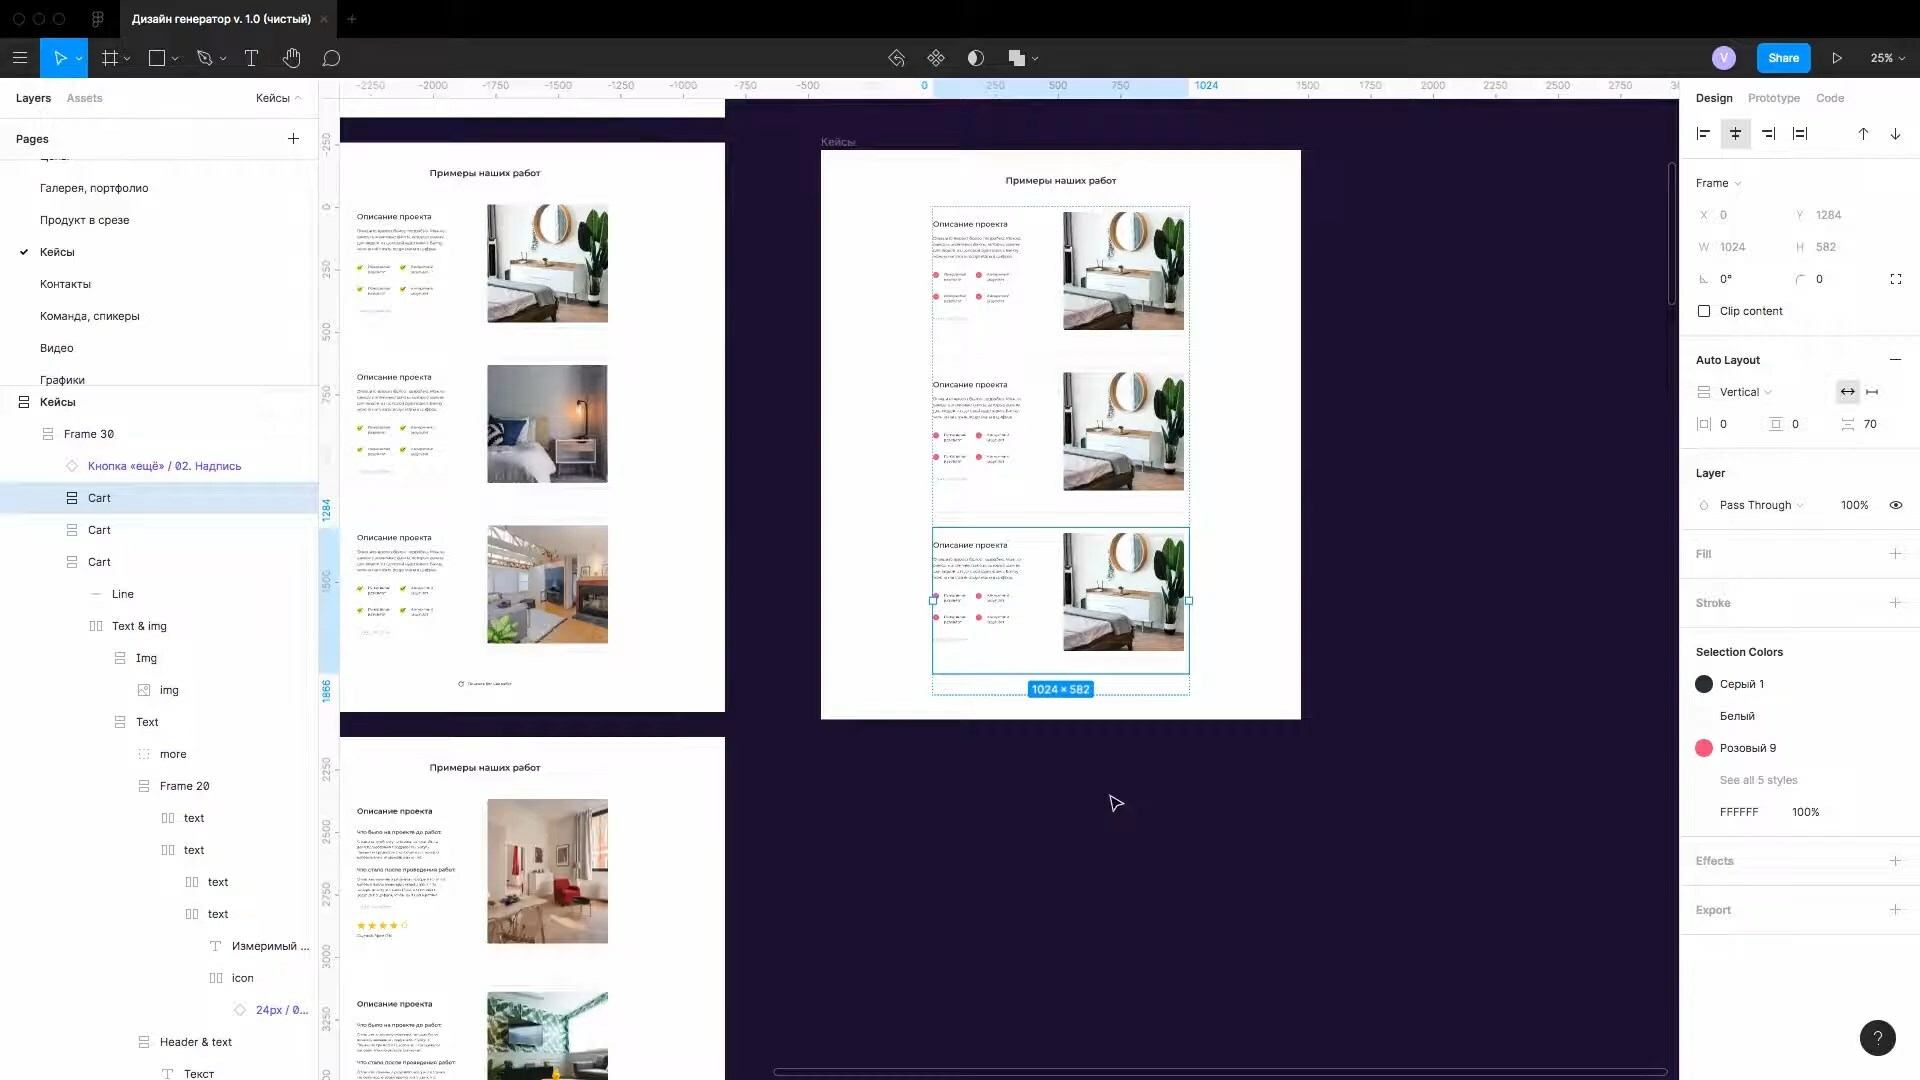
Task: Click the Boolean operations icon
Action: [1017, 58]
